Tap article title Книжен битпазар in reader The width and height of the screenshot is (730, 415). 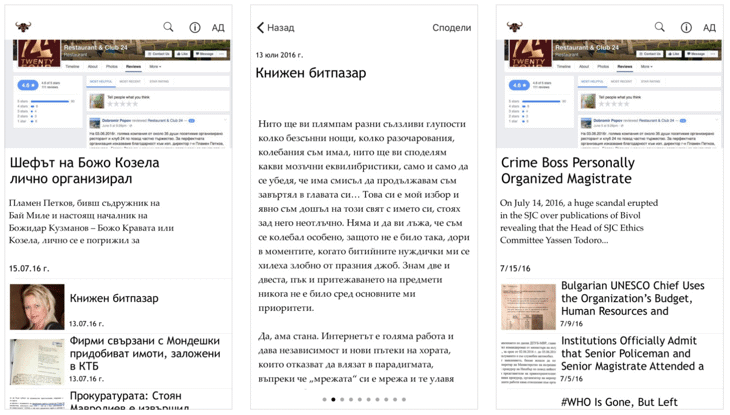pyautogui.click(x=311, y=73)
